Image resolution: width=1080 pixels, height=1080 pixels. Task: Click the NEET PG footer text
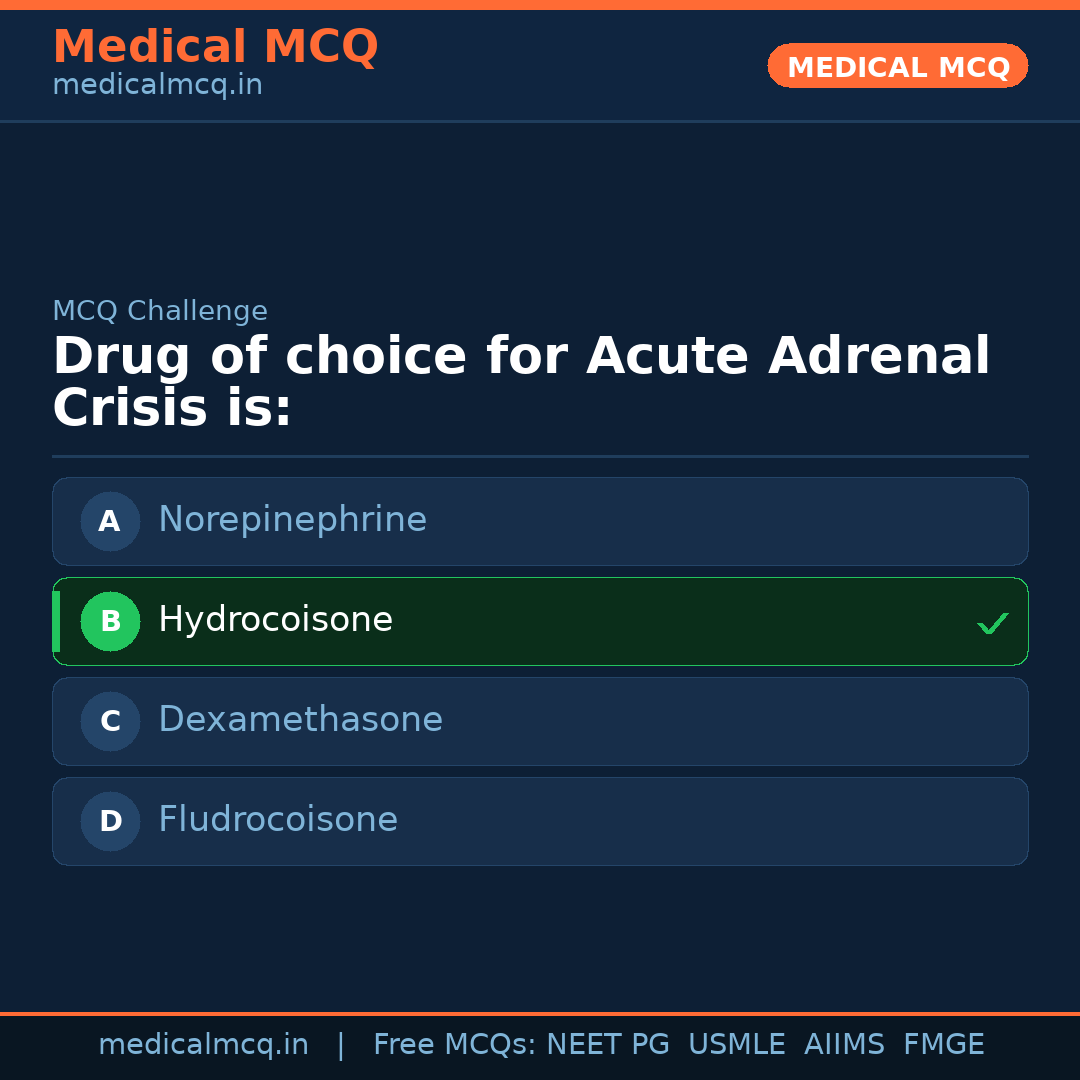[608, 1045]
